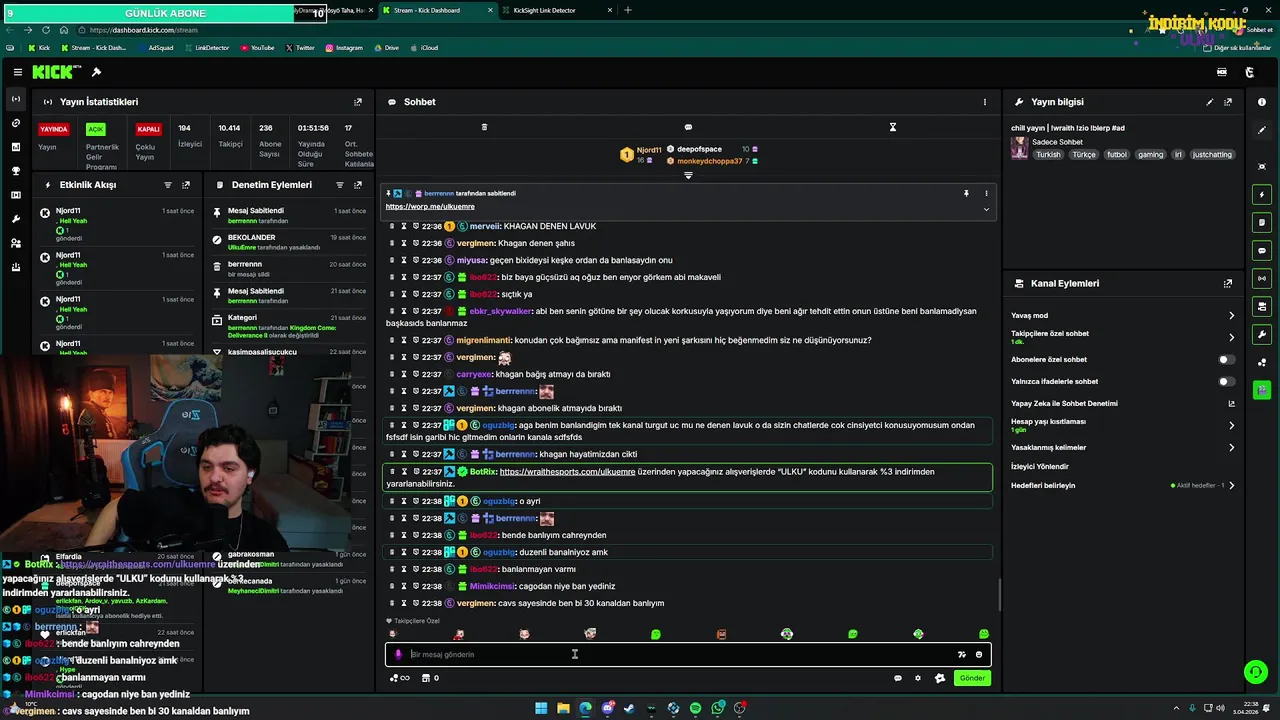
Task: Pop out the Yayın İstatistikleri panel
Action: pos(358,102)
